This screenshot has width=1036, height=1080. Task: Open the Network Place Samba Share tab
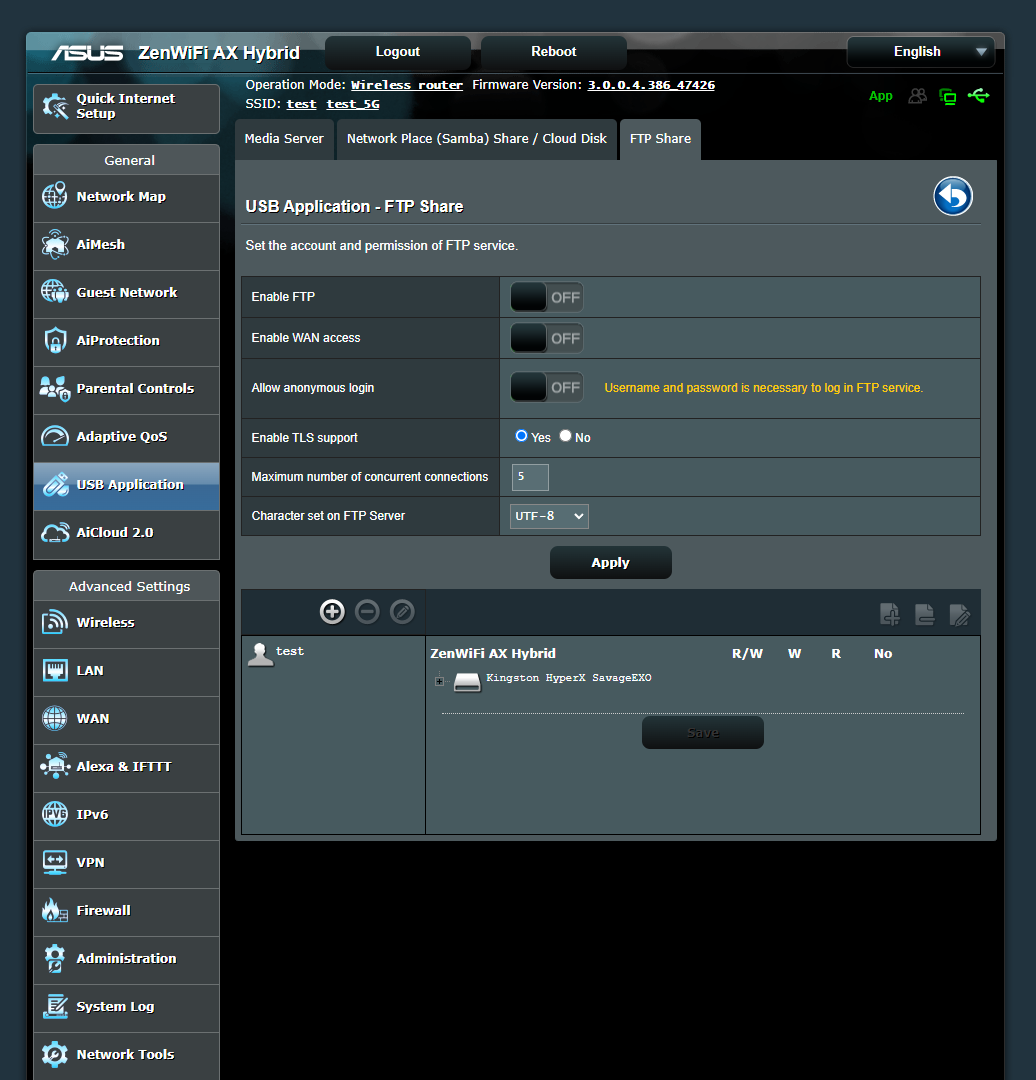coord(477,139)
